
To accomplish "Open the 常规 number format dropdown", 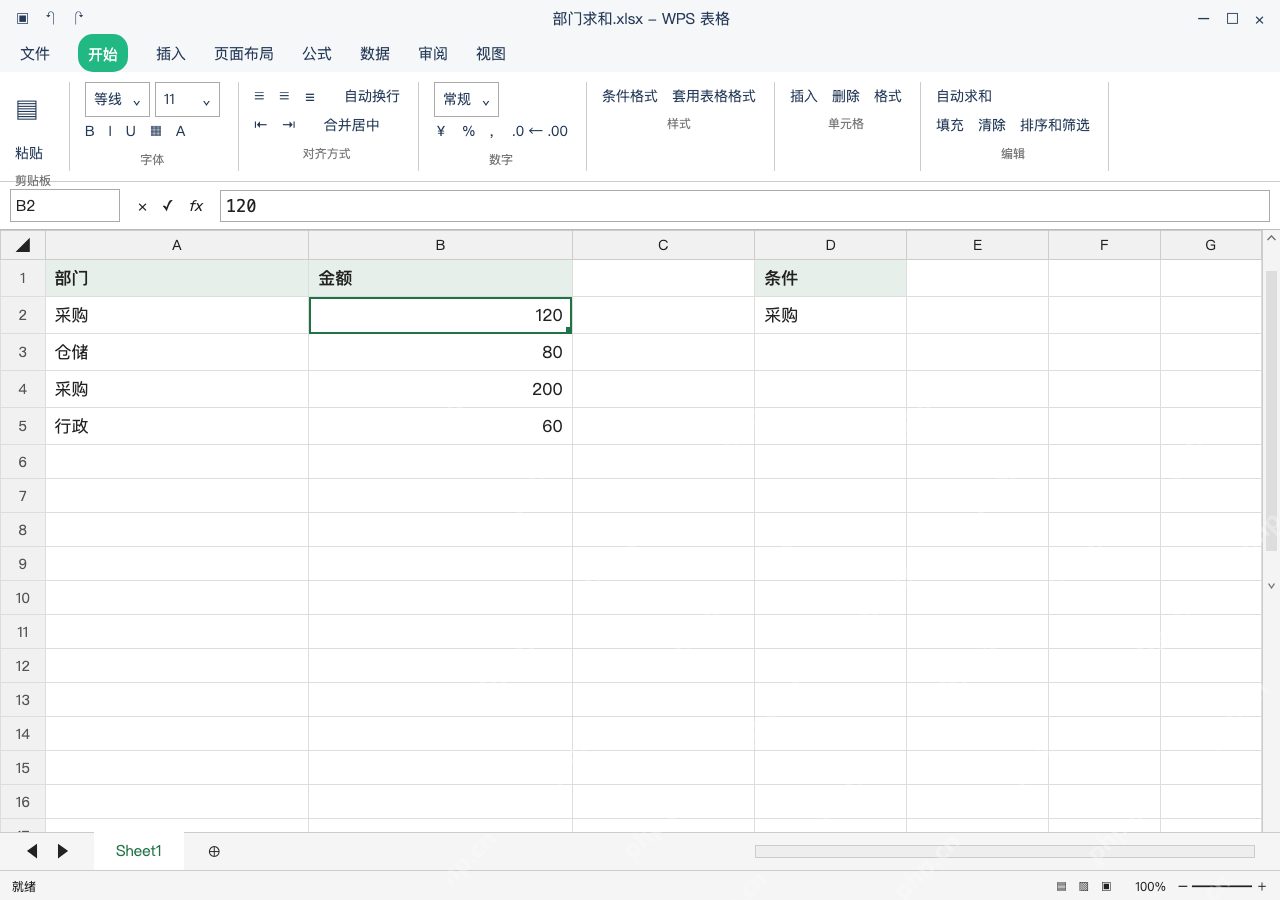I will (x=466, y=99).
